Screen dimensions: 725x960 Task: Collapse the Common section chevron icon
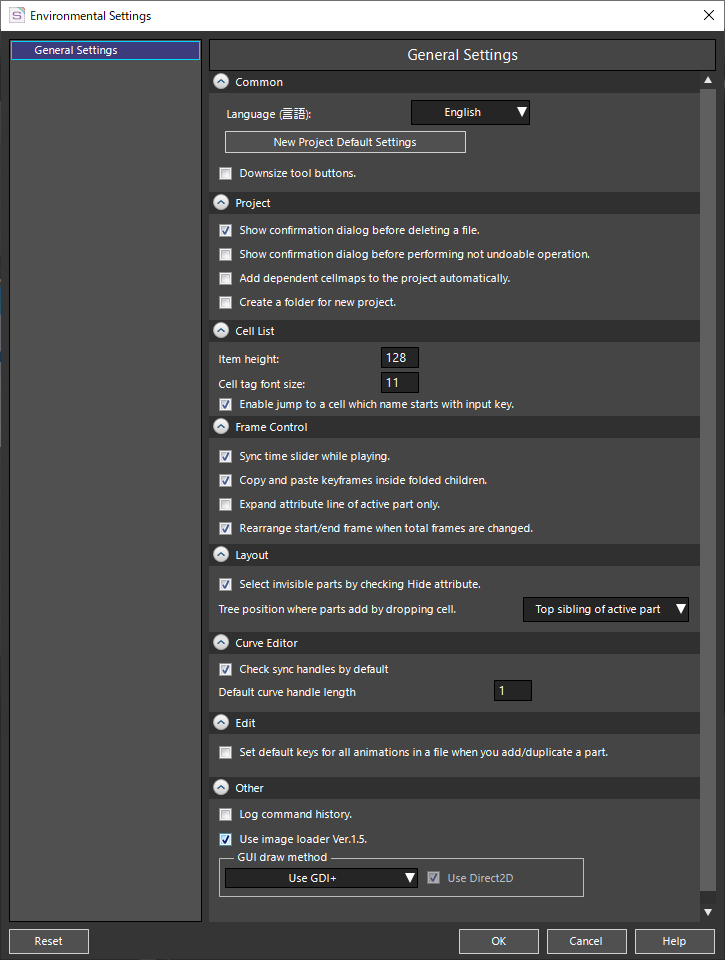click(221, 81)
